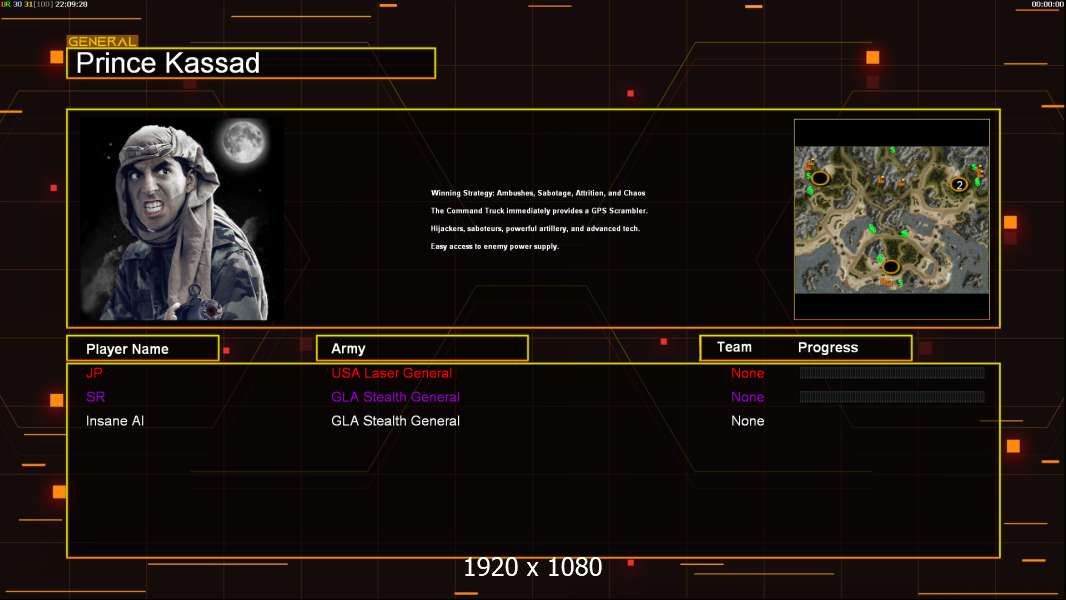Click JP's loading progress bar
This screenshot has height=600, width=1066.
(892, 372)
